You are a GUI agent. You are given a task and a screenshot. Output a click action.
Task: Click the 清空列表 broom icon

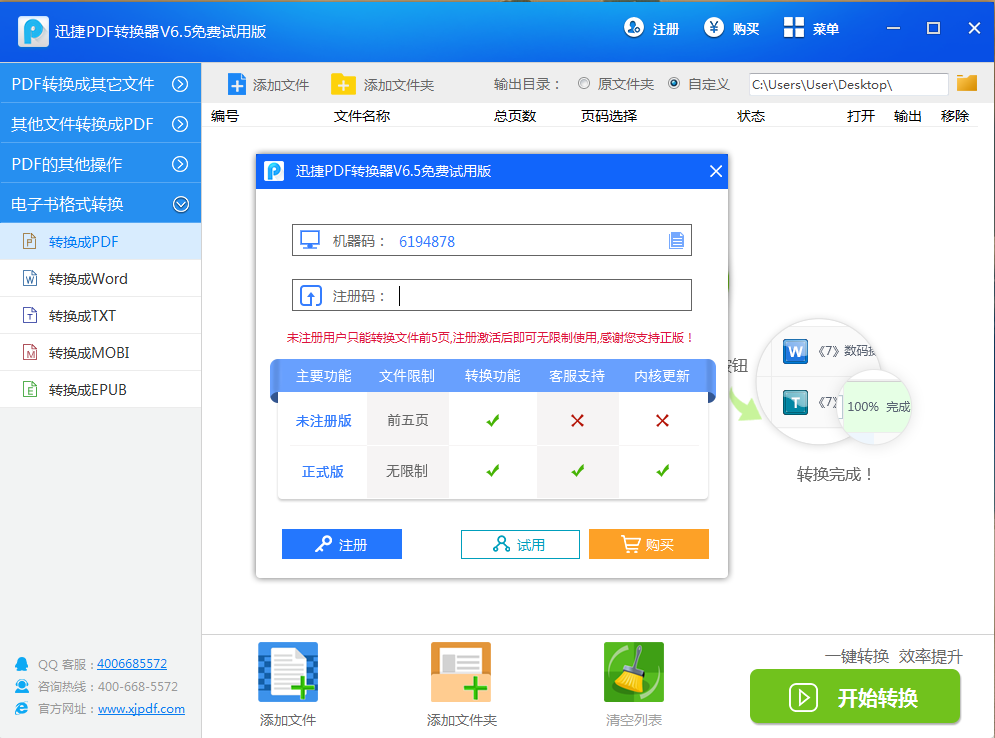coord(634,672)
